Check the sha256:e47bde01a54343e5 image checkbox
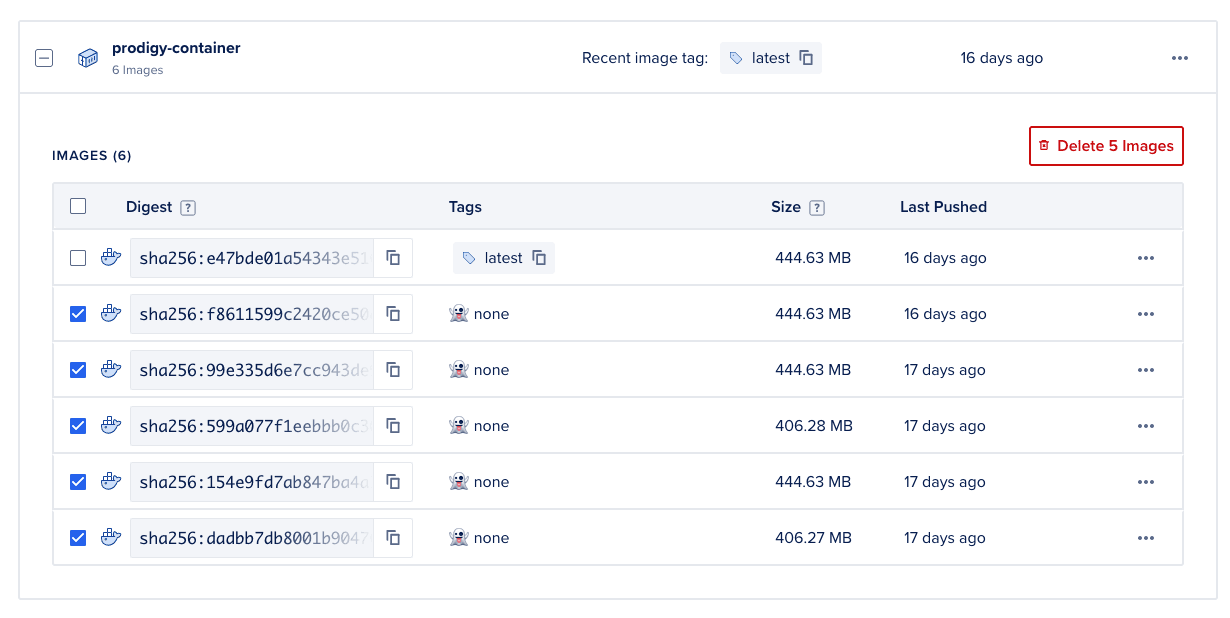1230x618 pixels. [x=78, y=258]
